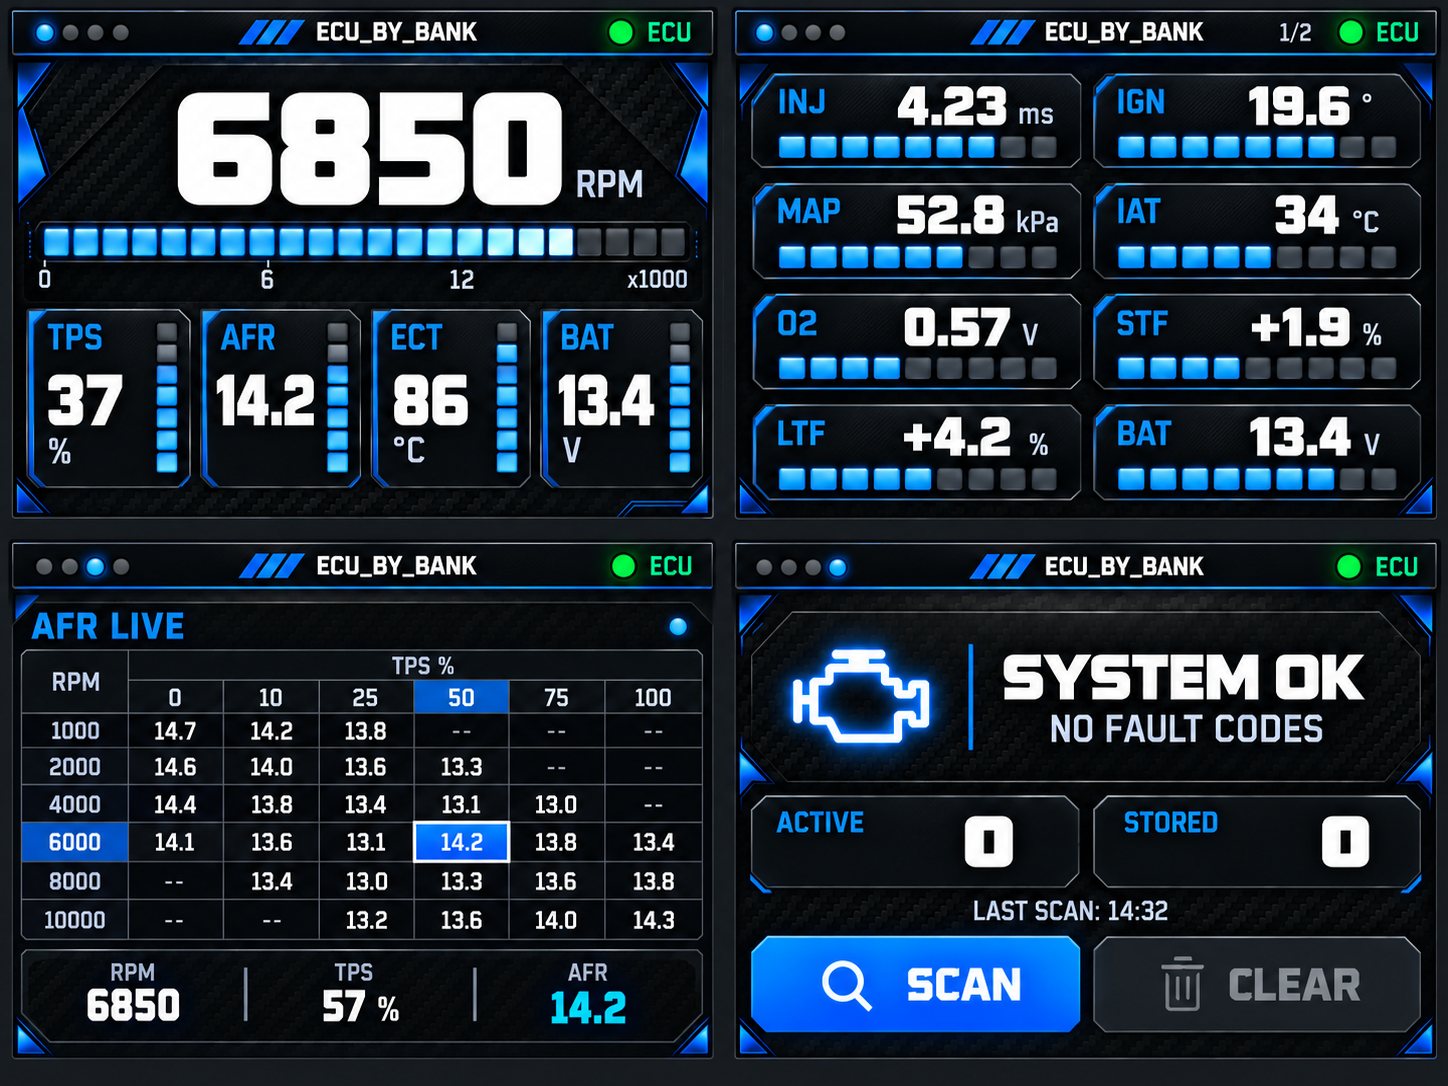Select the fourth page dot in the fault codes panel
The width and height of the screenshot is (1448, 1086).
[838, 567]
